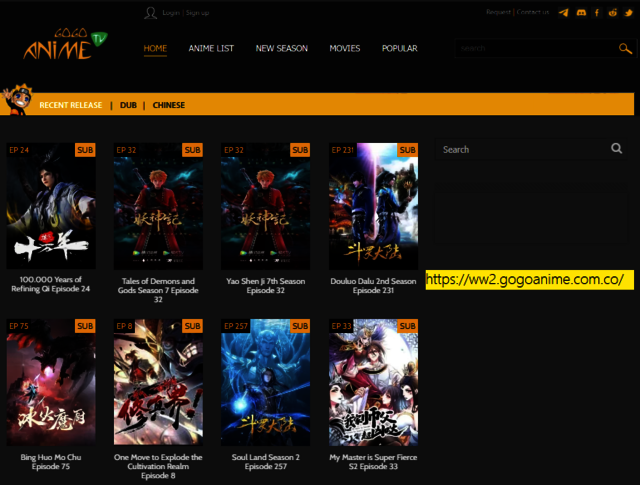Screen dimensions: 640x485
Task: Click SUB badge on Douluo Dalu poster
Action: click(x=408, y=150)
